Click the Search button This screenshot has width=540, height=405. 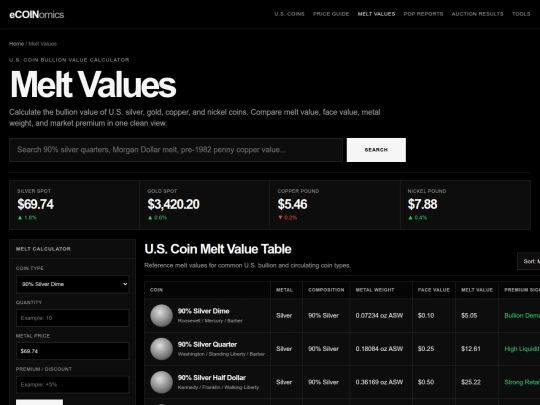click(376, 150)
